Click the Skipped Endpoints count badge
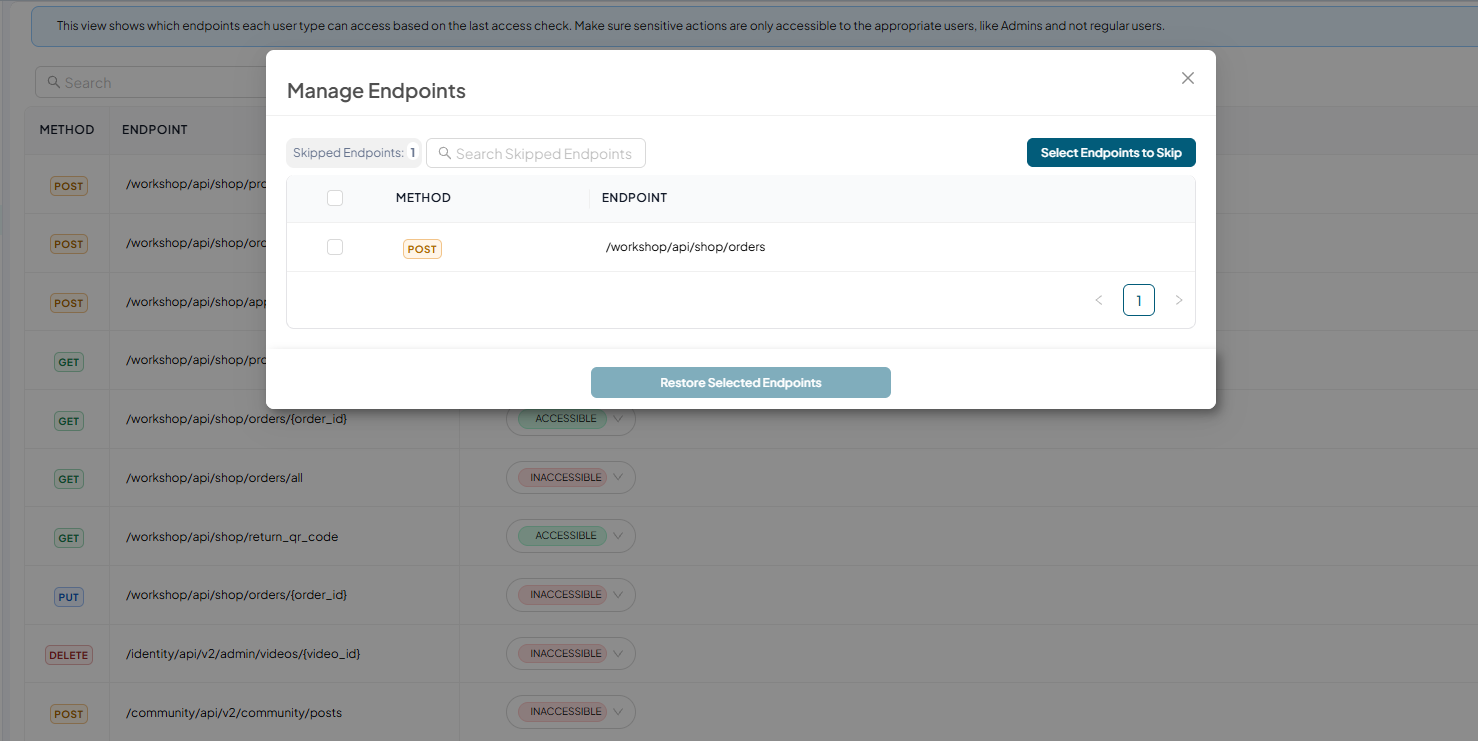1478x741 pixels. coord(354,153)
